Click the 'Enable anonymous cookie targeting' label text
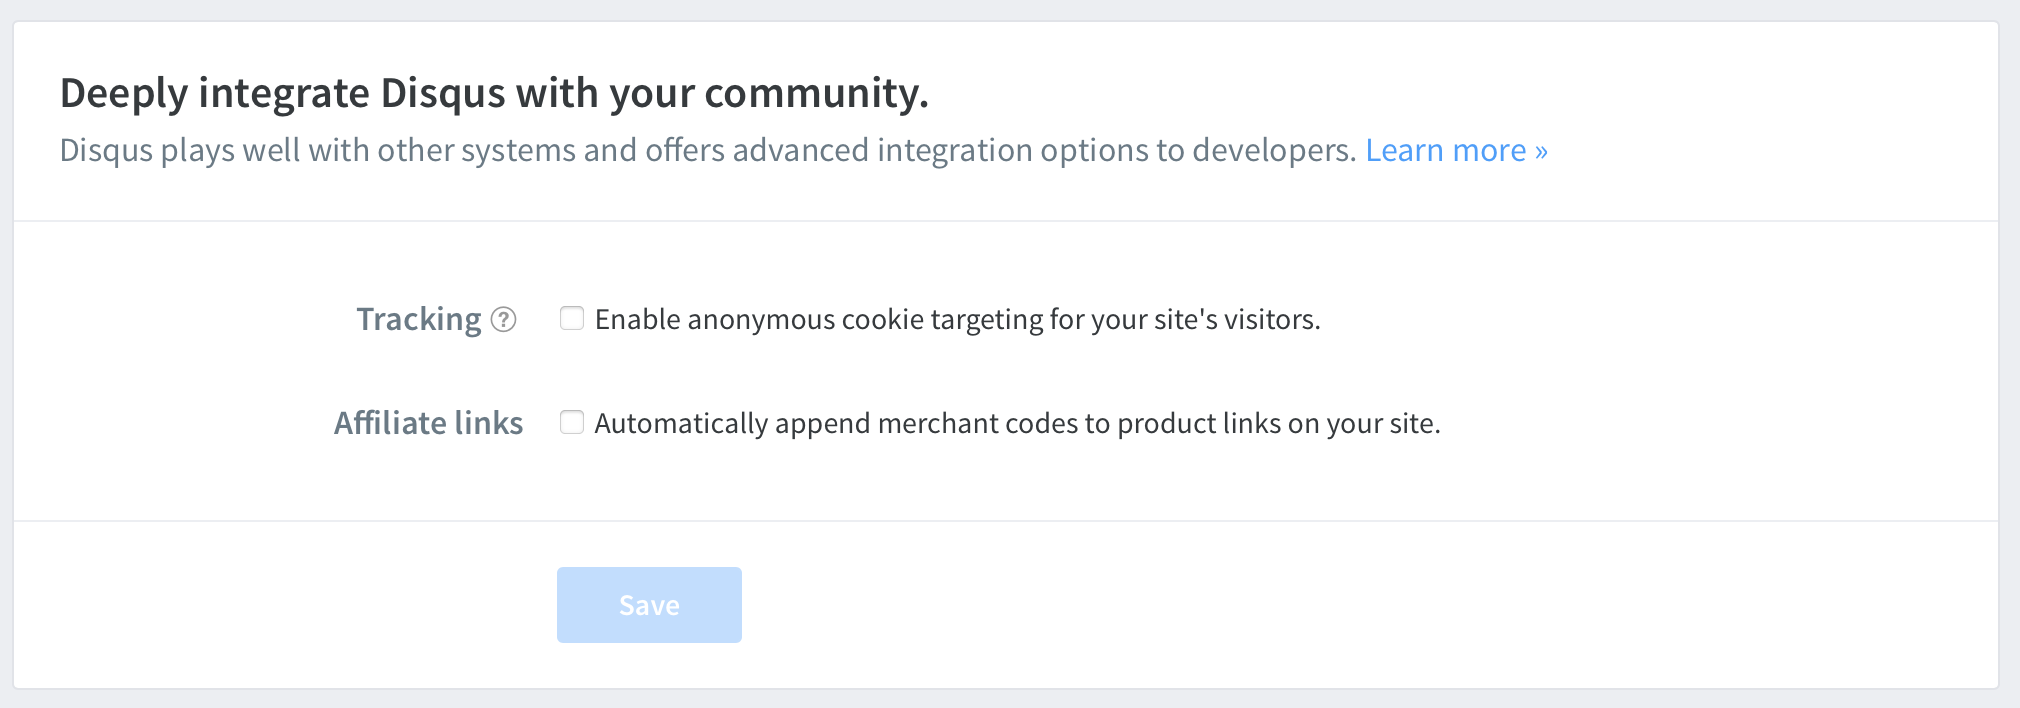This screenshot has width=2020, height=708. pyautogui.click(x=957, y=320)
